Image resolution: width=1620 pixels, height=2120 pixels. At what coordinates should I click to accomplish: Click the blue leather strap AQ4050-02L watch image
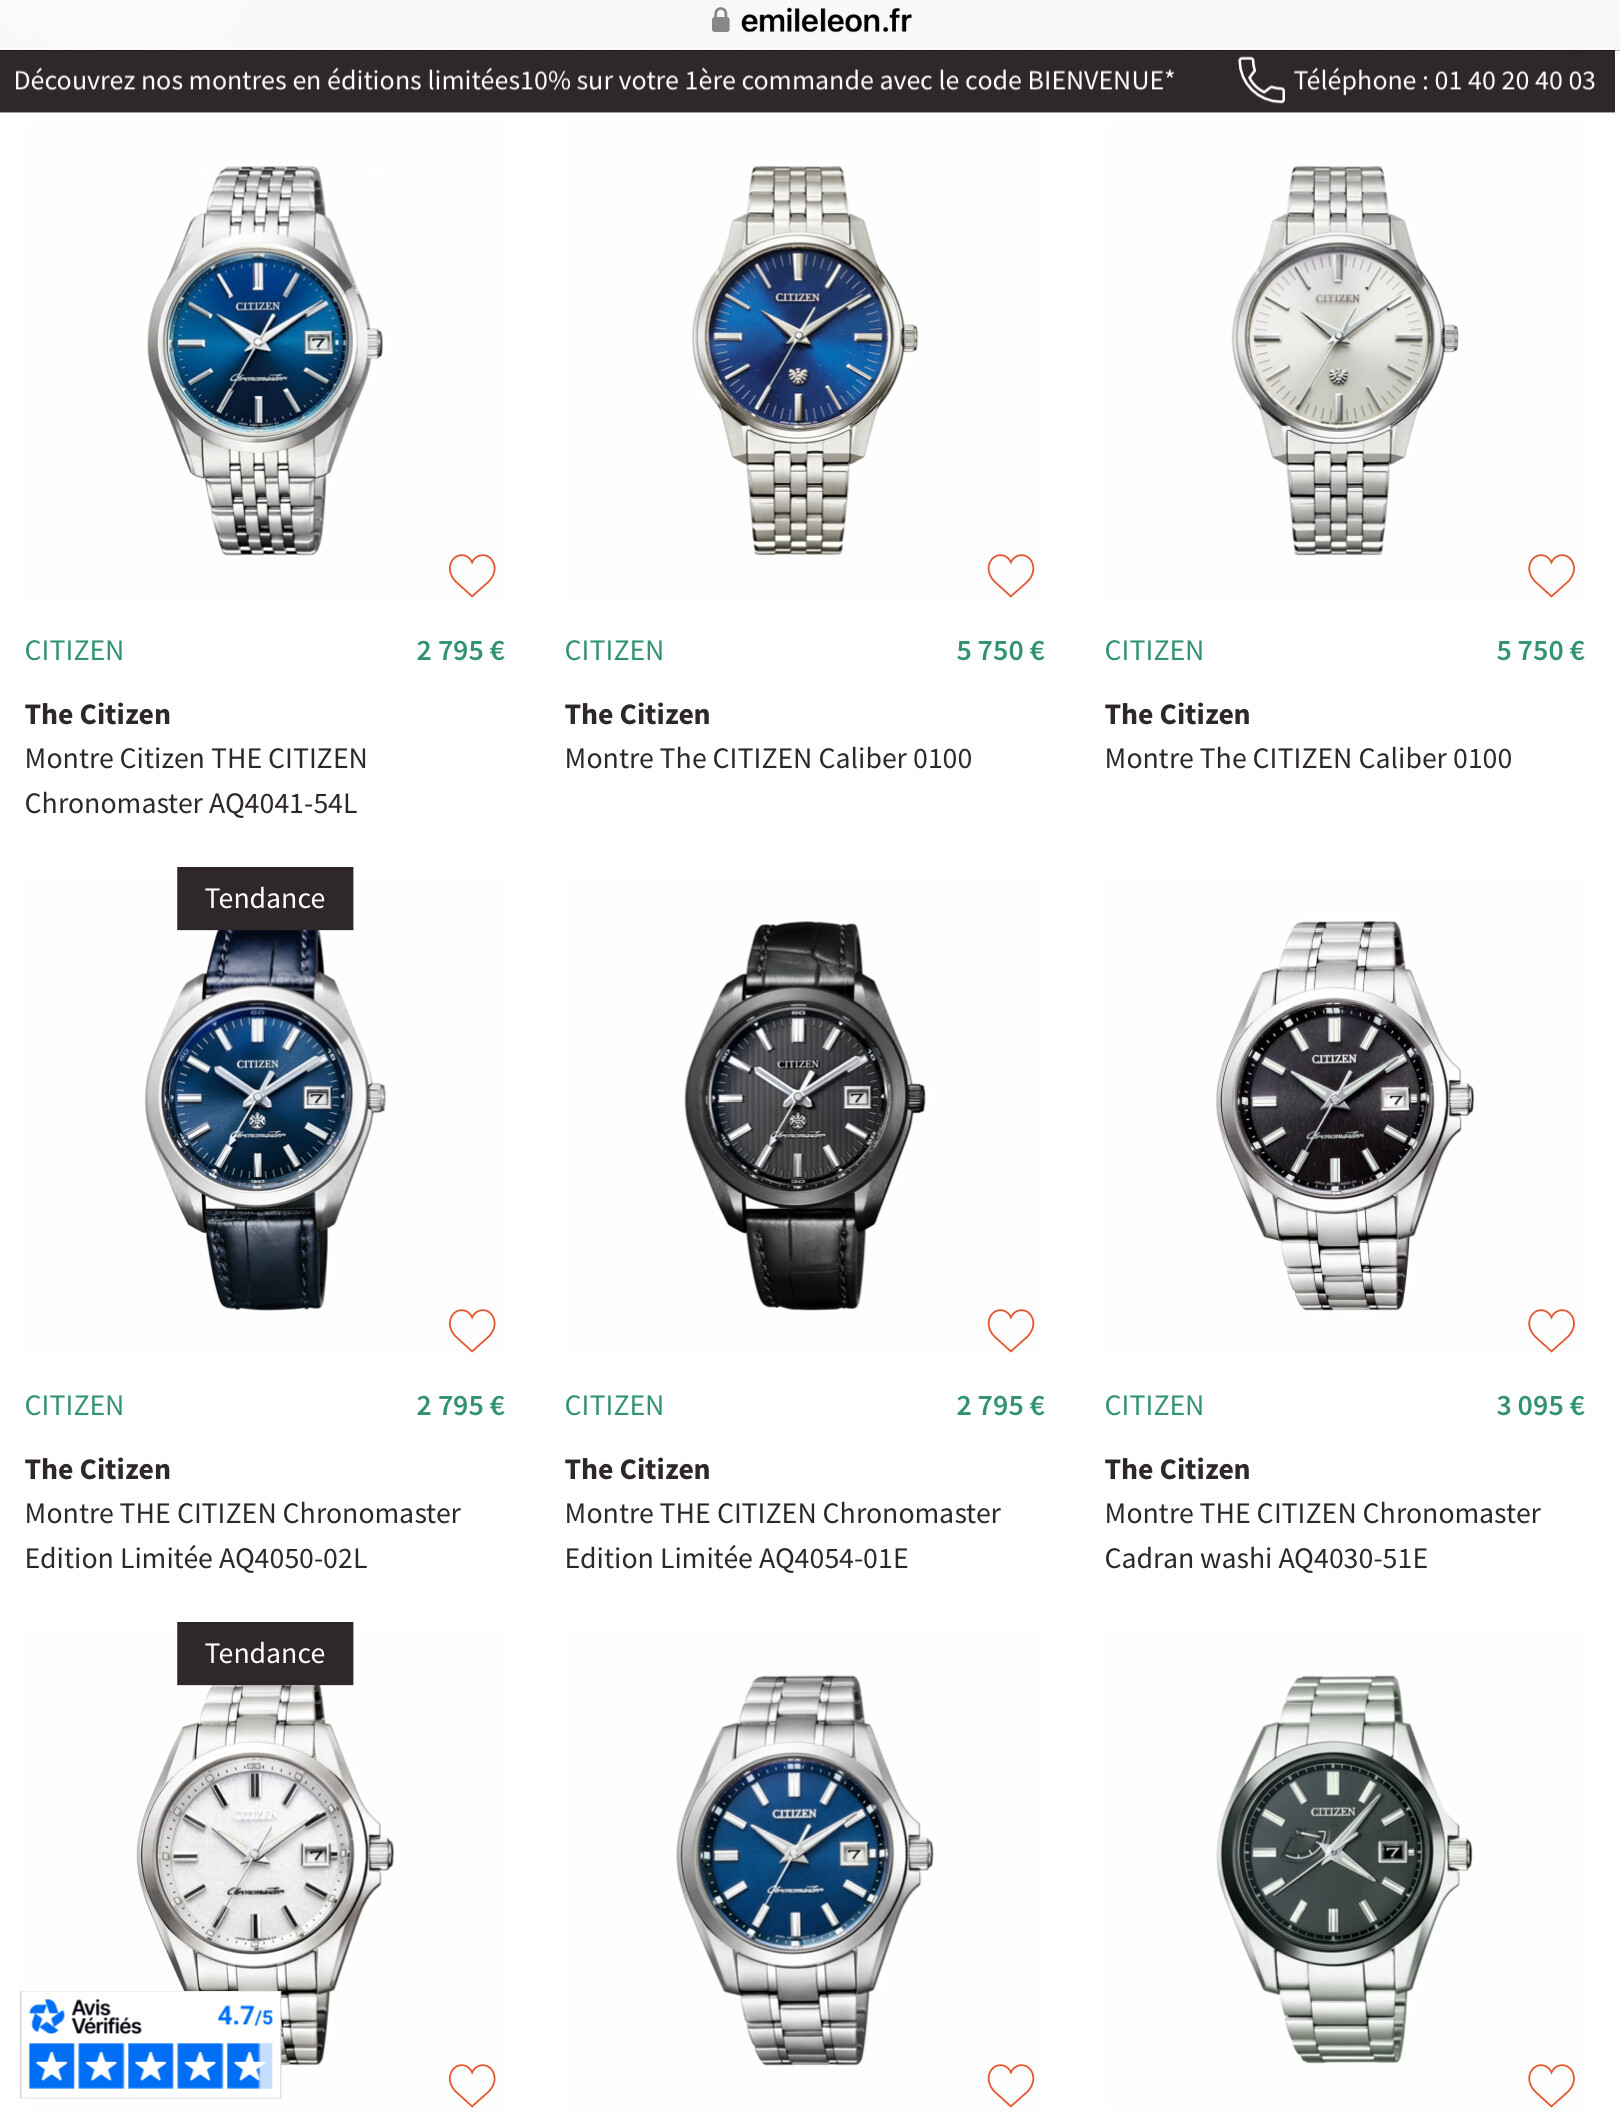point(265,1115)
